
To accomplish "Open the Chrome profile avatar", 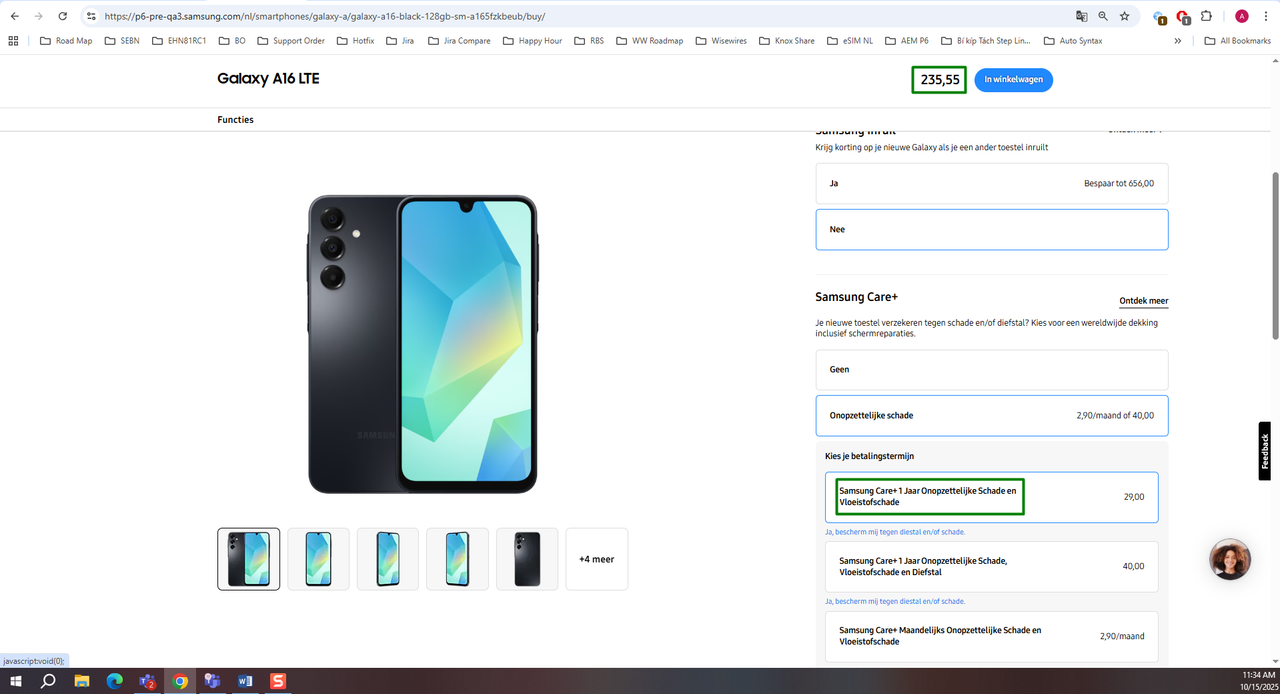I will [1242, 16].
